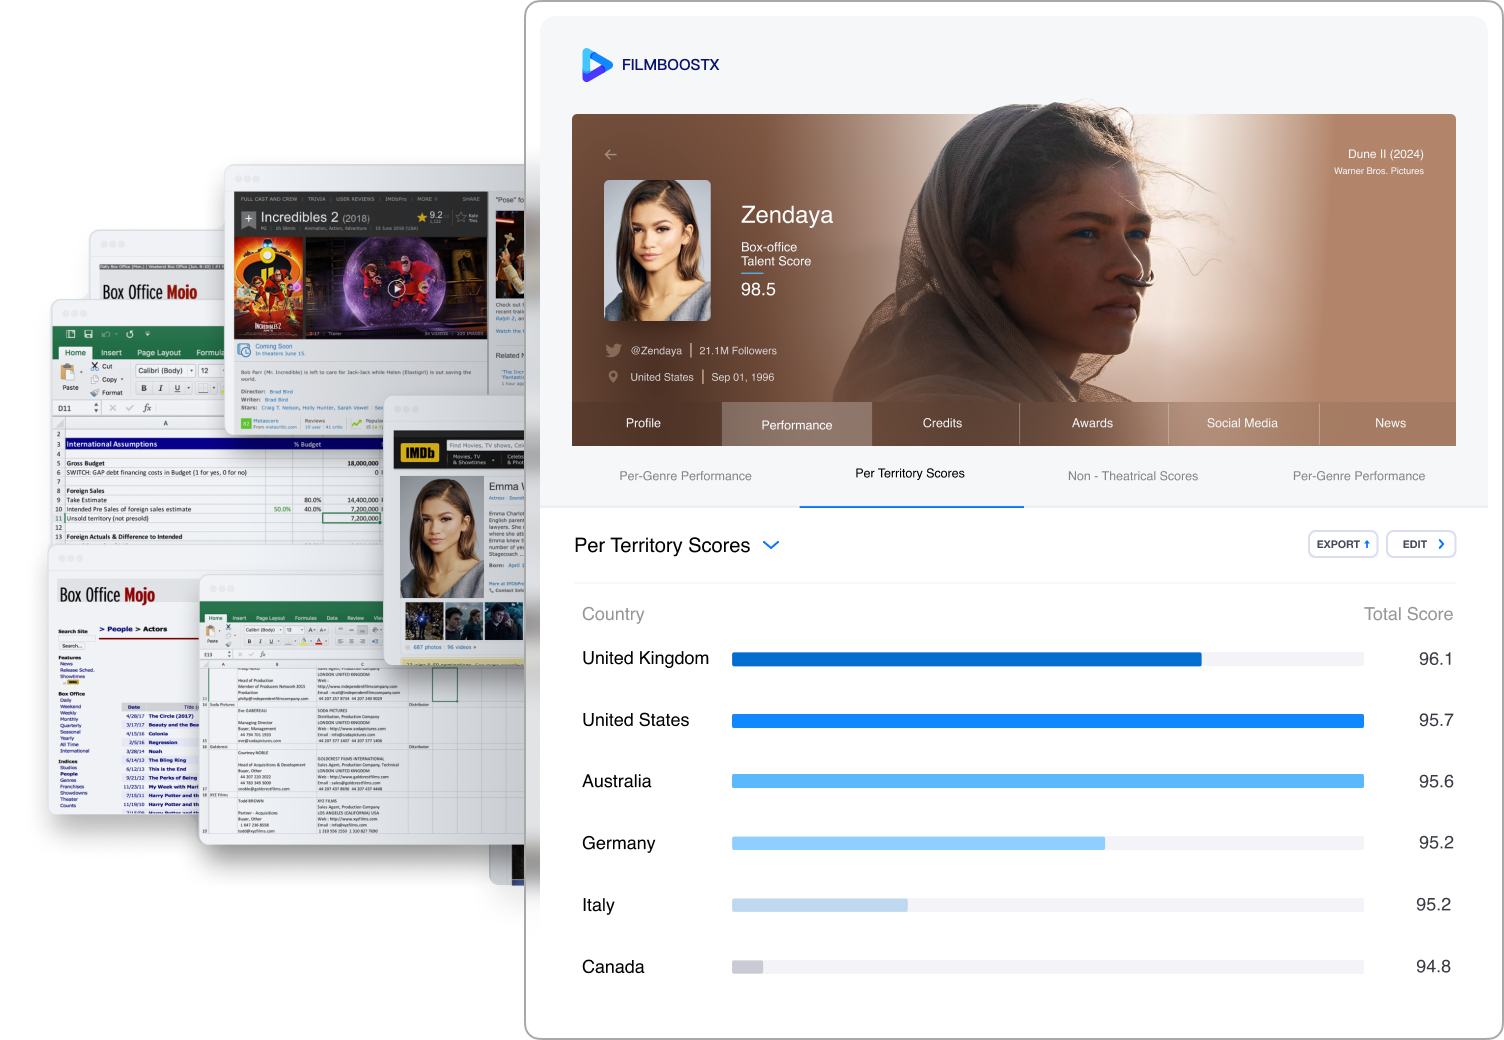Click the Save icon in the Excel title bar
Viewport: 1504px width, 1040px height.
click(88, 334)
